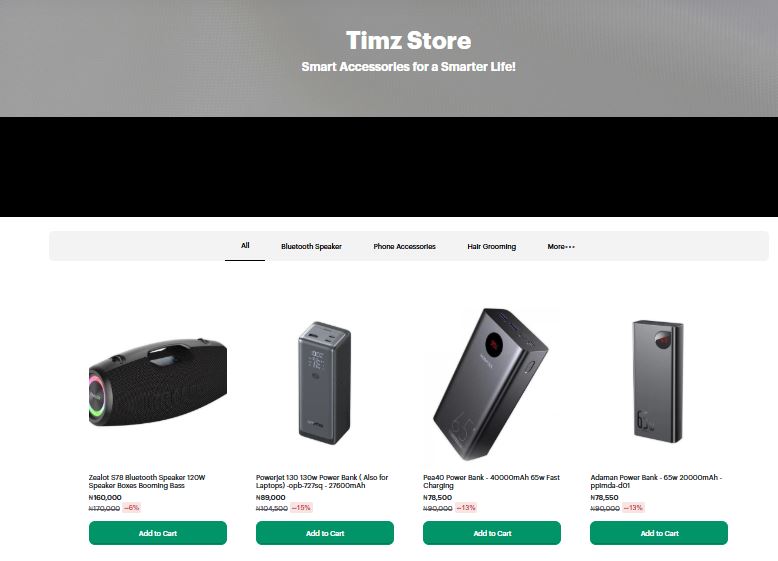Image resolution: width=778 pixels, height=561 pixels.
Task: Open Zealot S78 Bluetooth Speaker title link
Action: [x=147, y=481]
